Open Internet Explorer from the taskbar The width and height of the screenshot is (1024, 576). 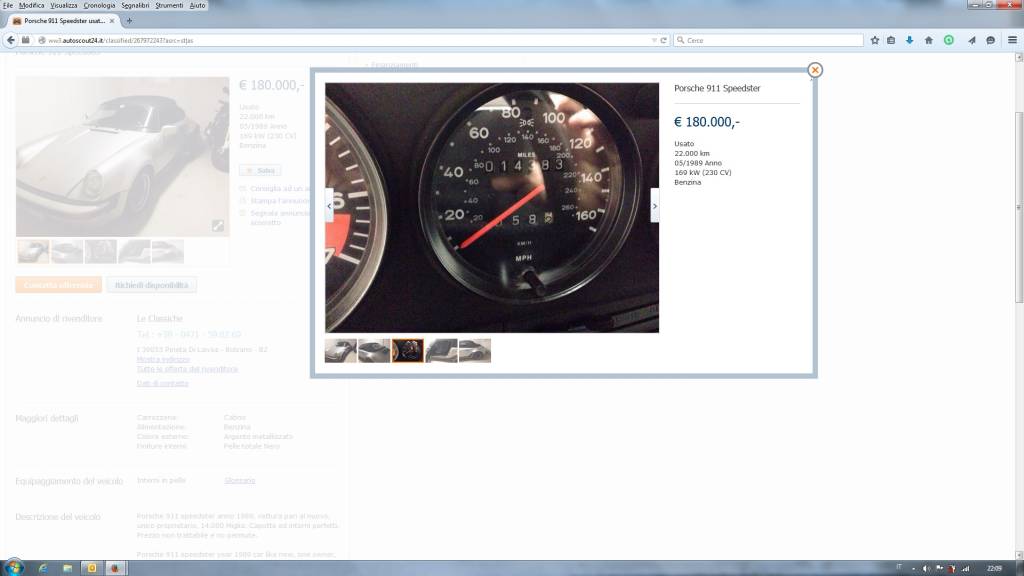43,568
